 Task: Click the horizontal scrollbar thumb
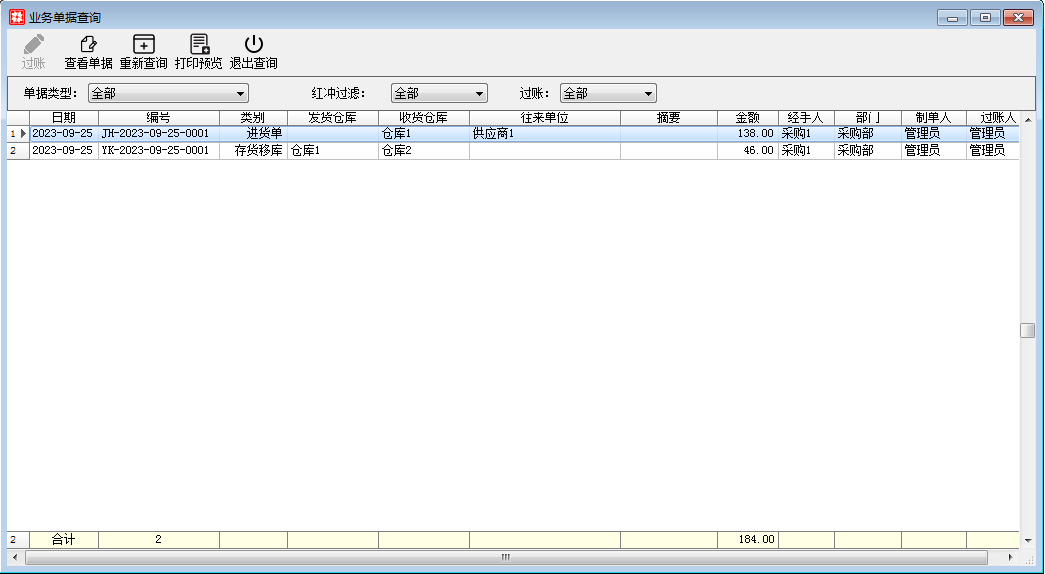505,557
